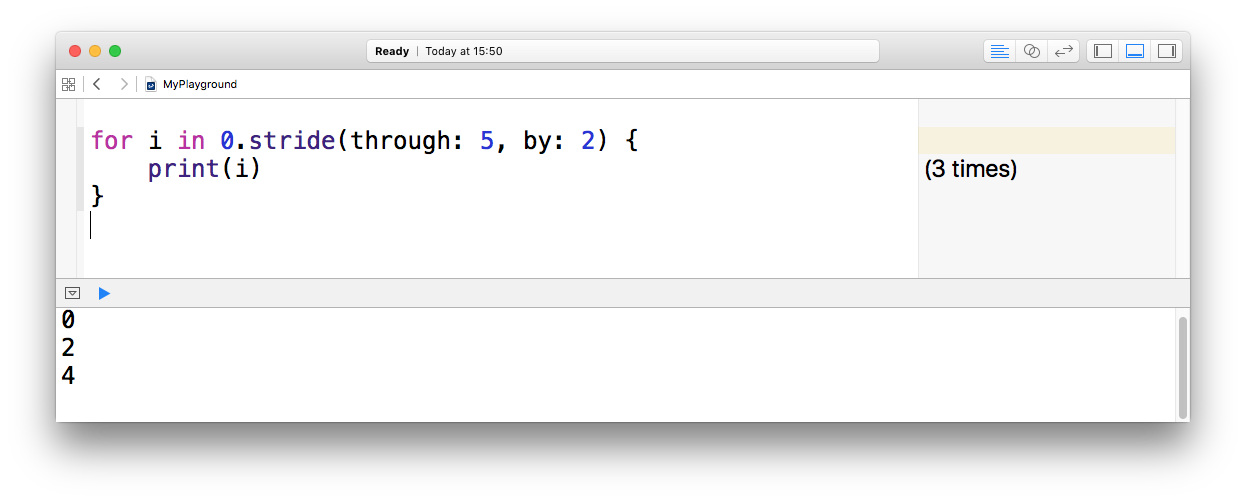Click the (3 times) result
Screen dimensions: 1246x502
coord(971,169)
